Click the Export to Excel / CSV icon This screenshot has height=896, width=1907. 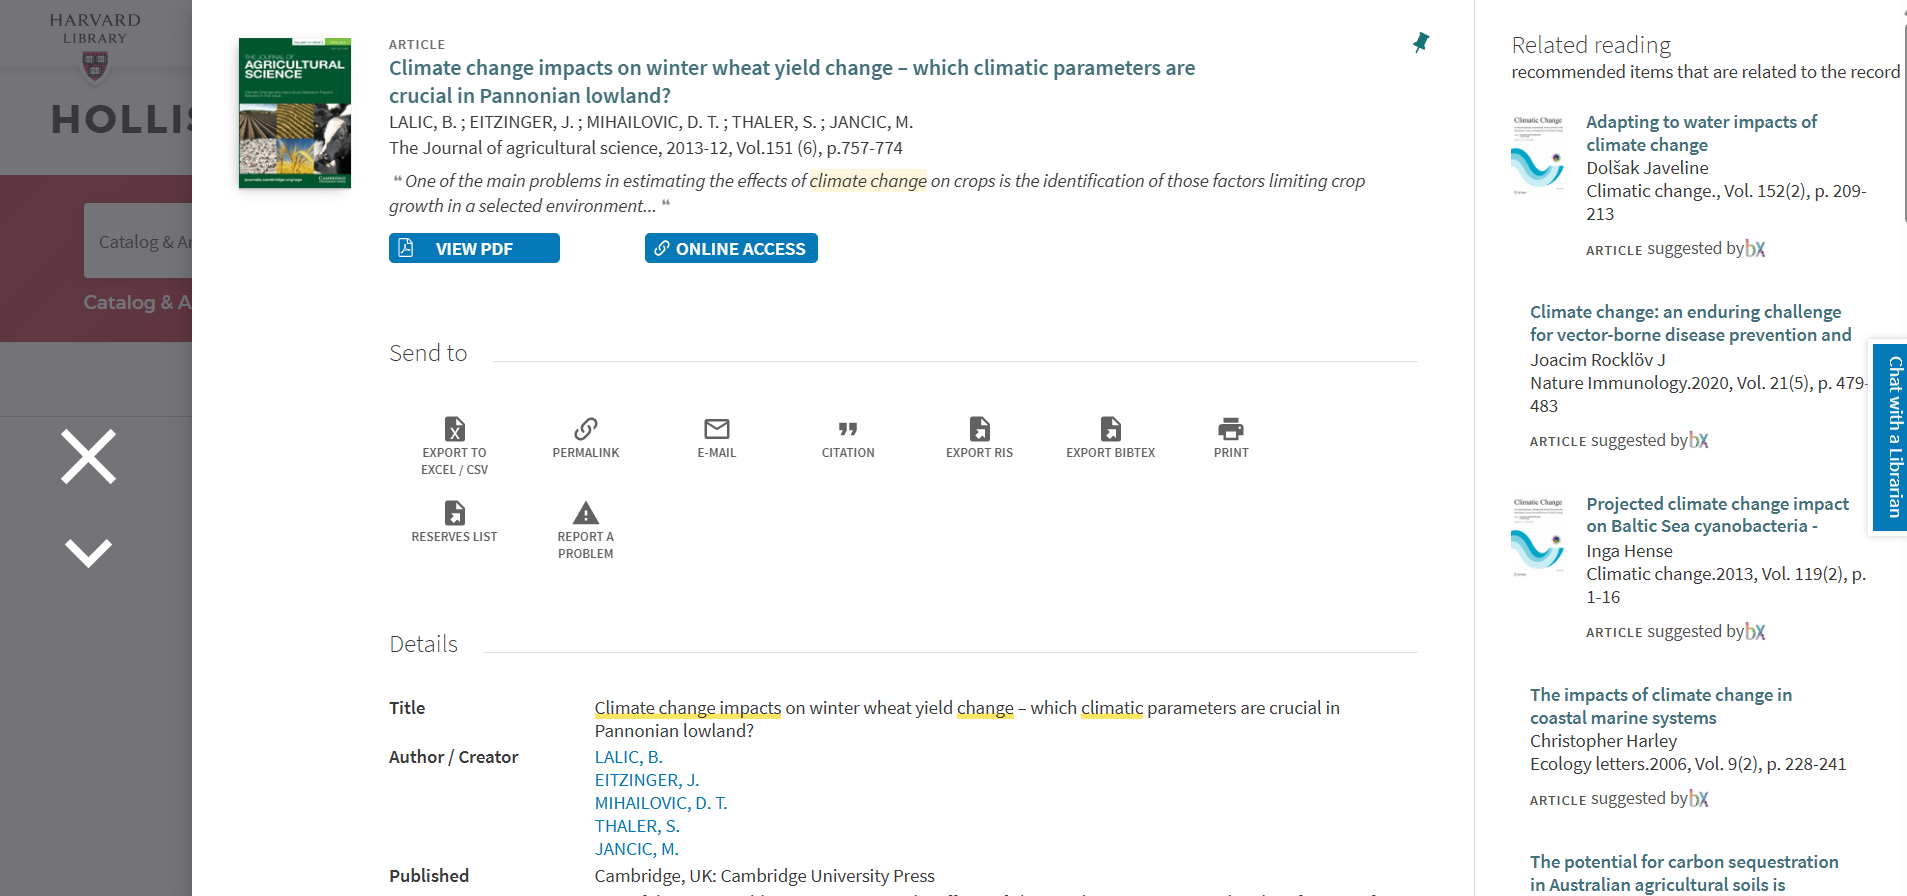[x=454, y=429]
